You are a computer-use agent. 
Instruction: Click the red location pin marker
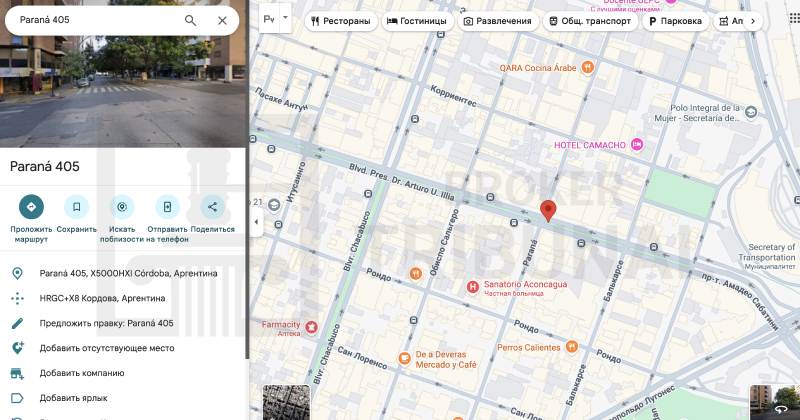548,211
